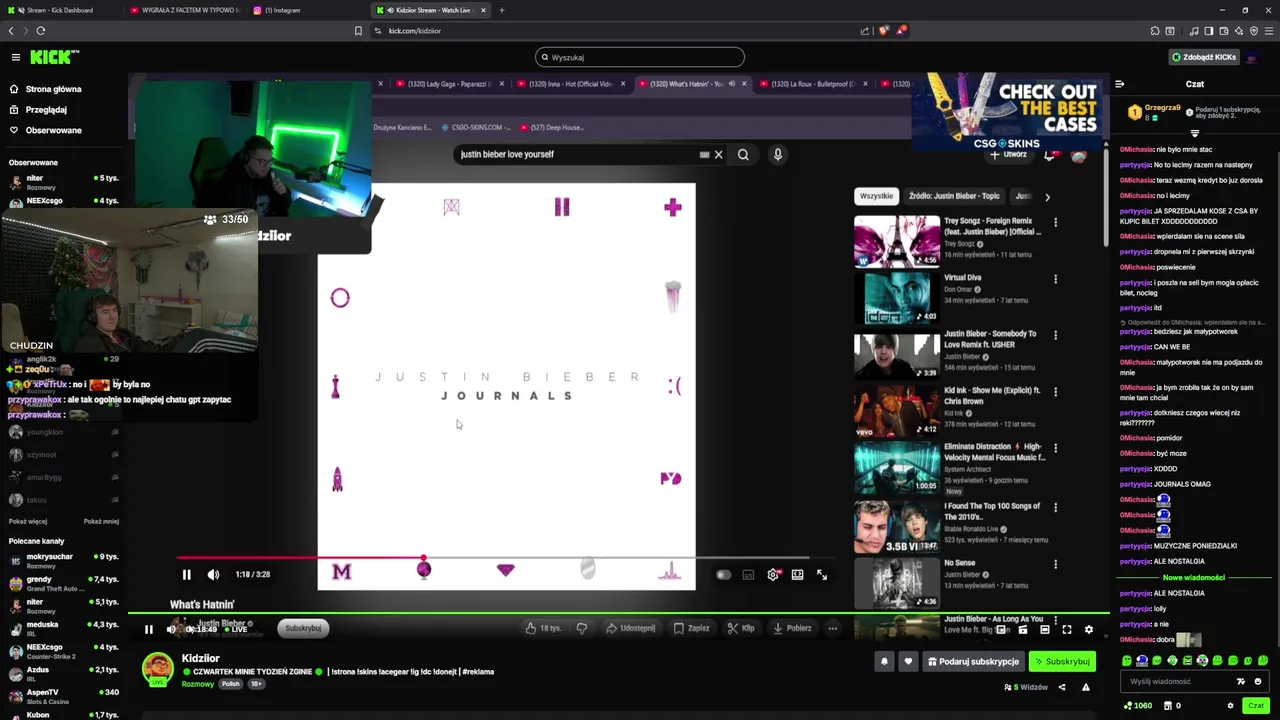Open the chat shop icon
The width and height of the screenshot is (1280, 720).
coord(1168,706)
